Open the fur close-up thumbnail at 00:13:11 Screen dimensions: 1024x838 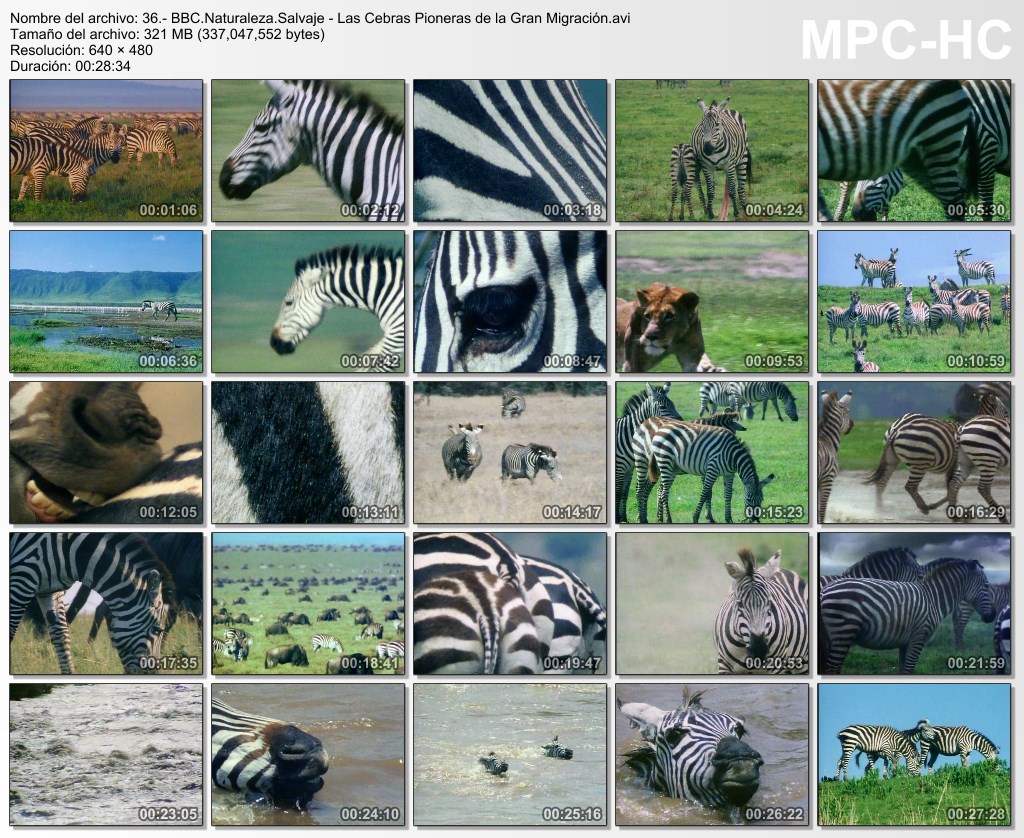tap(308, 453)
